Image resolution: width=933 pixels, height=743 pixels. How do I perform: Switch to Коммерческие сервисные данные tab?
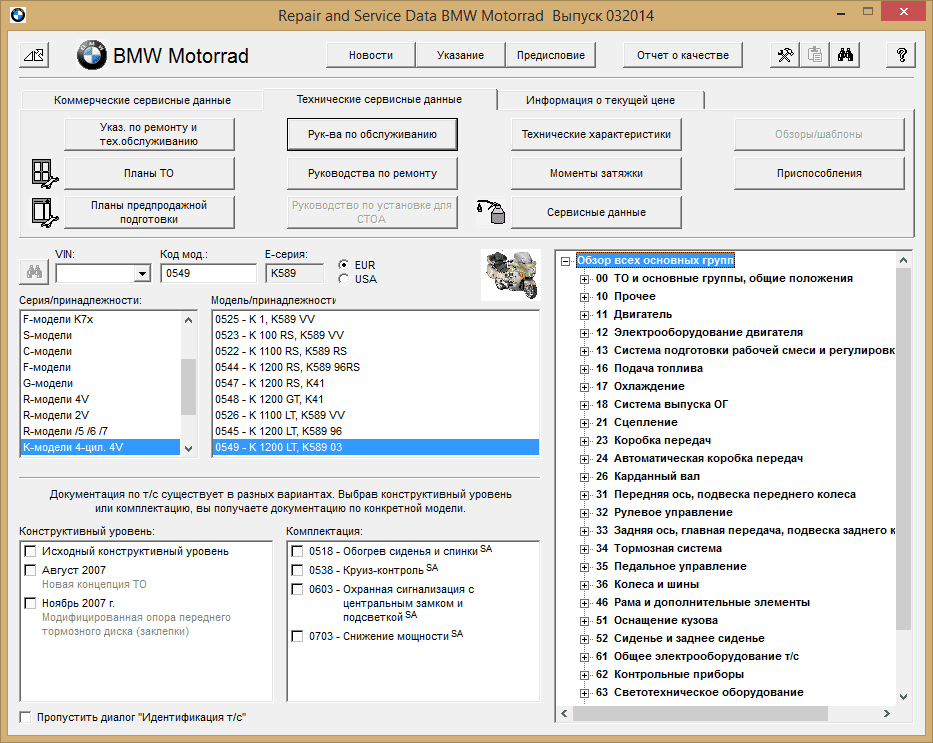pyautogui.click(x=142, y=100)
